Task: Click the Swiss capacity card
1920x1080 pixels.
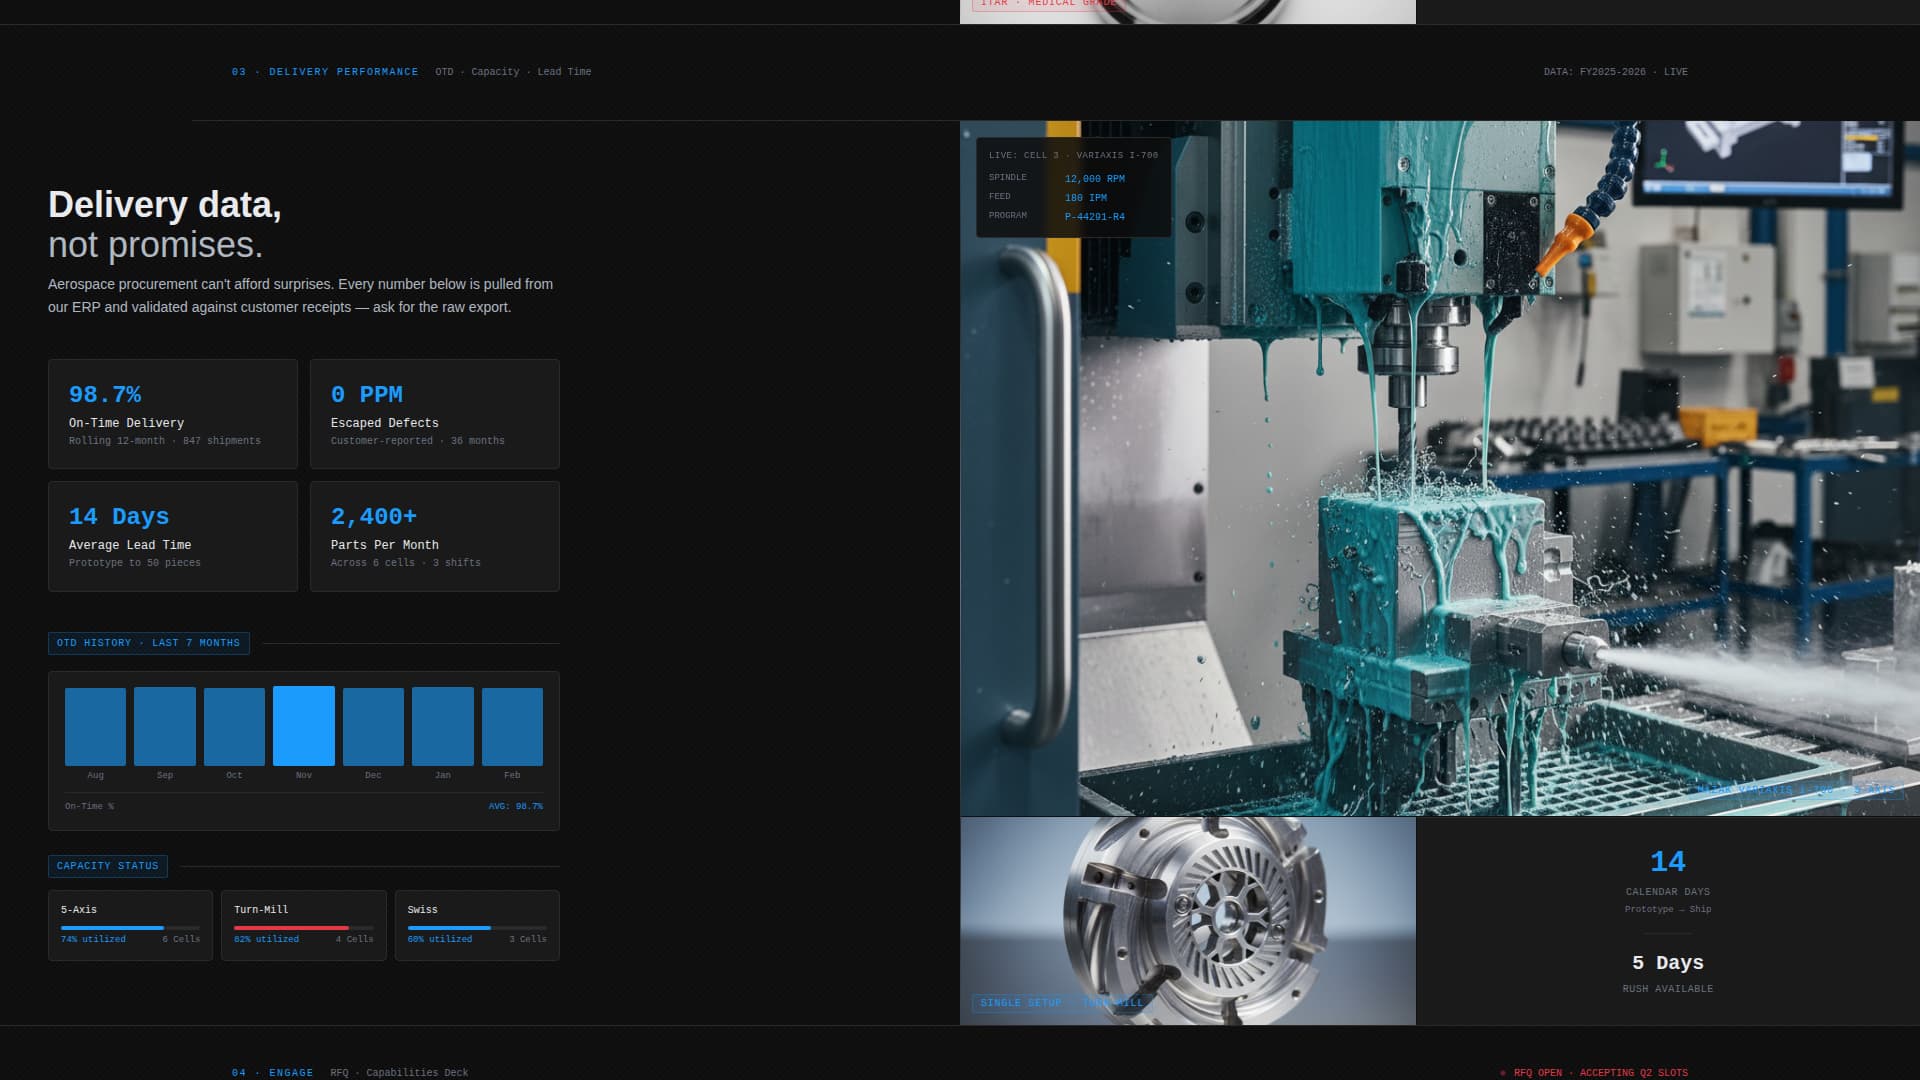Action: [477, 924]
